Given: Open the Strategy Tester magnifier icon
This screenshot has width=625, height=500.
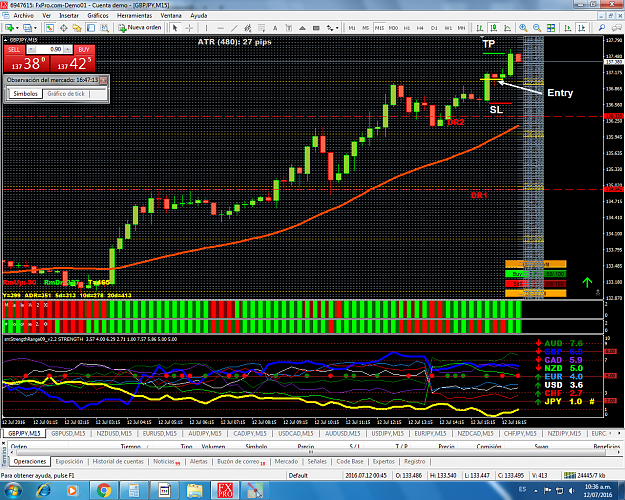Looking at the screenshot, I should (x=104, y=28).
